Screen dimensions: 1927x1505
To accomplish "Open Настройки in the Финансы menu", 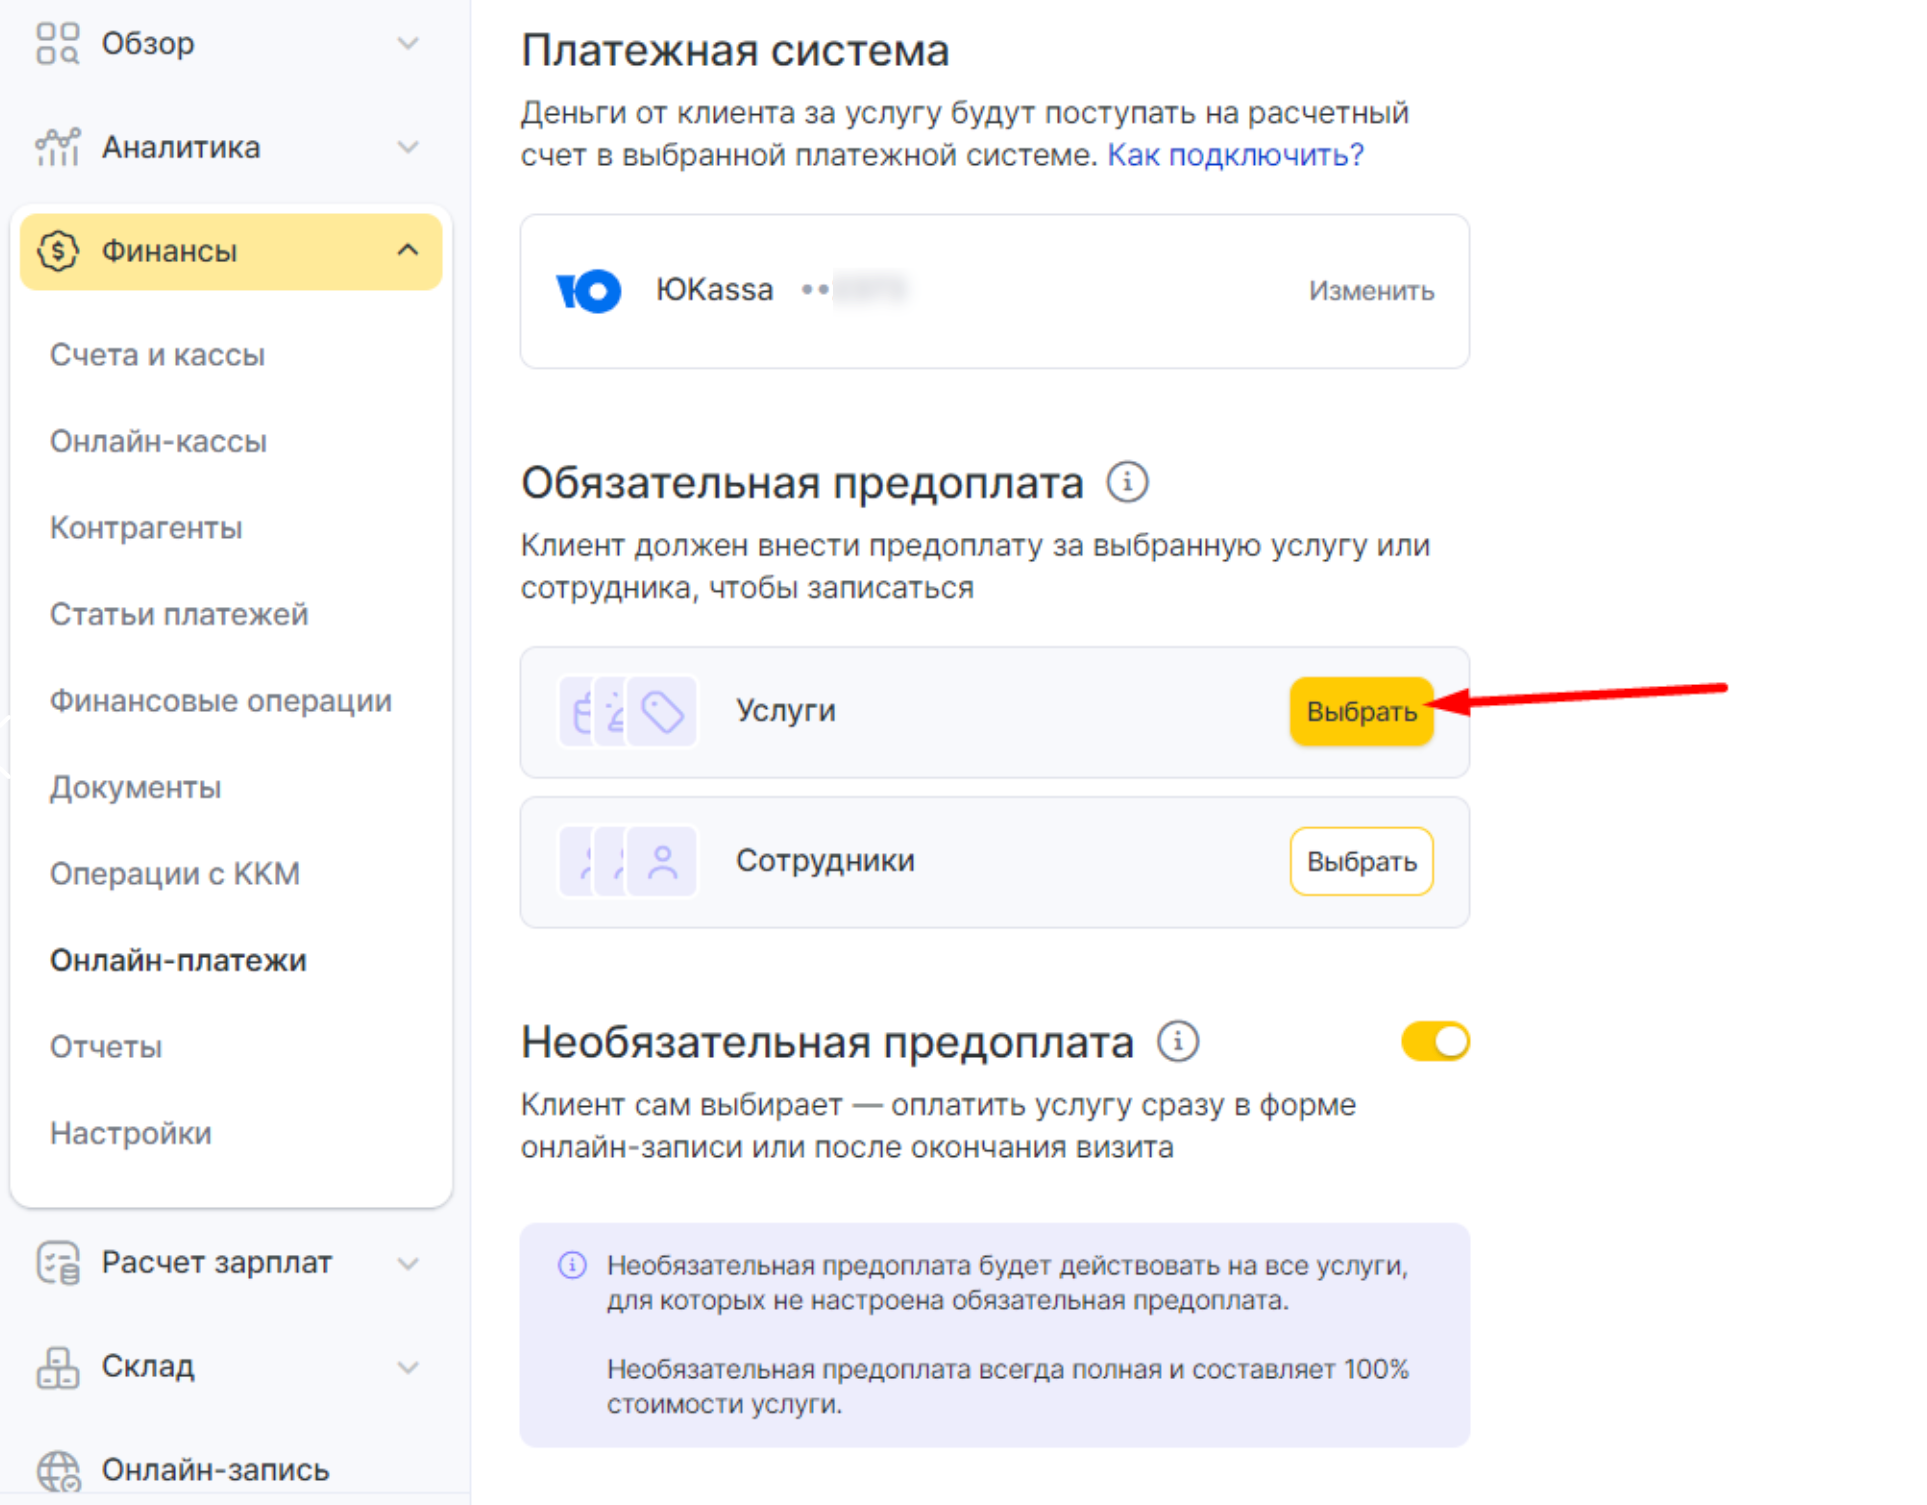I will click(x=131, y=1134).
